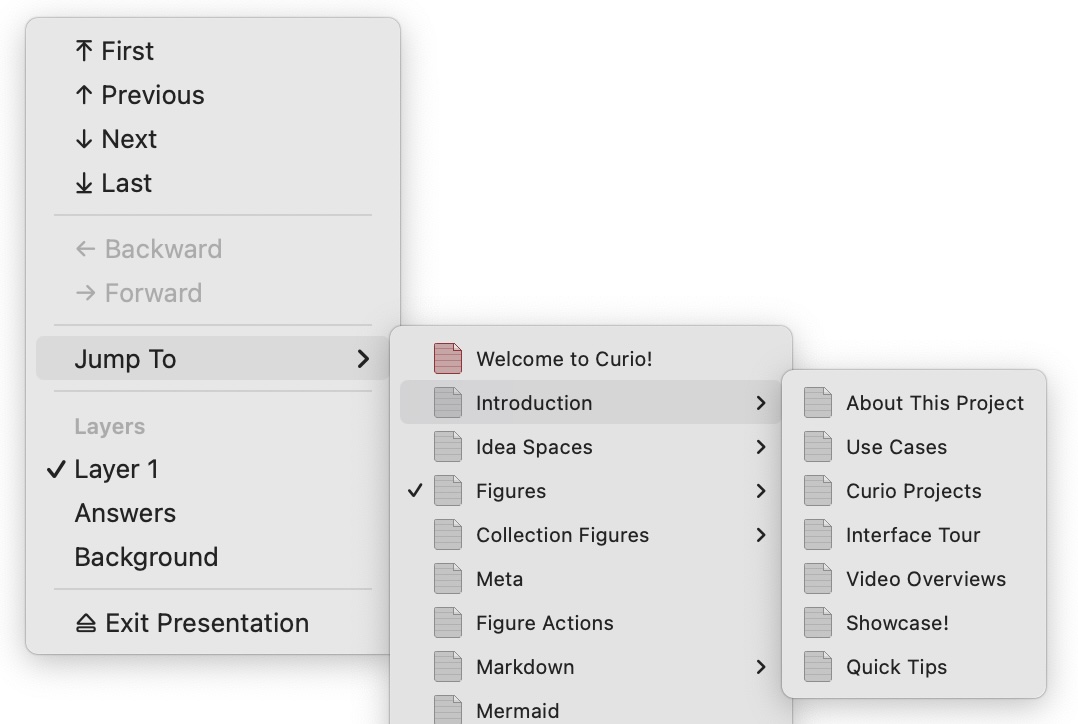Image resolution: width=1078 pixels, height=724 pixels.
Task: Jump to Idea Spaces
Action: point(591,447)
